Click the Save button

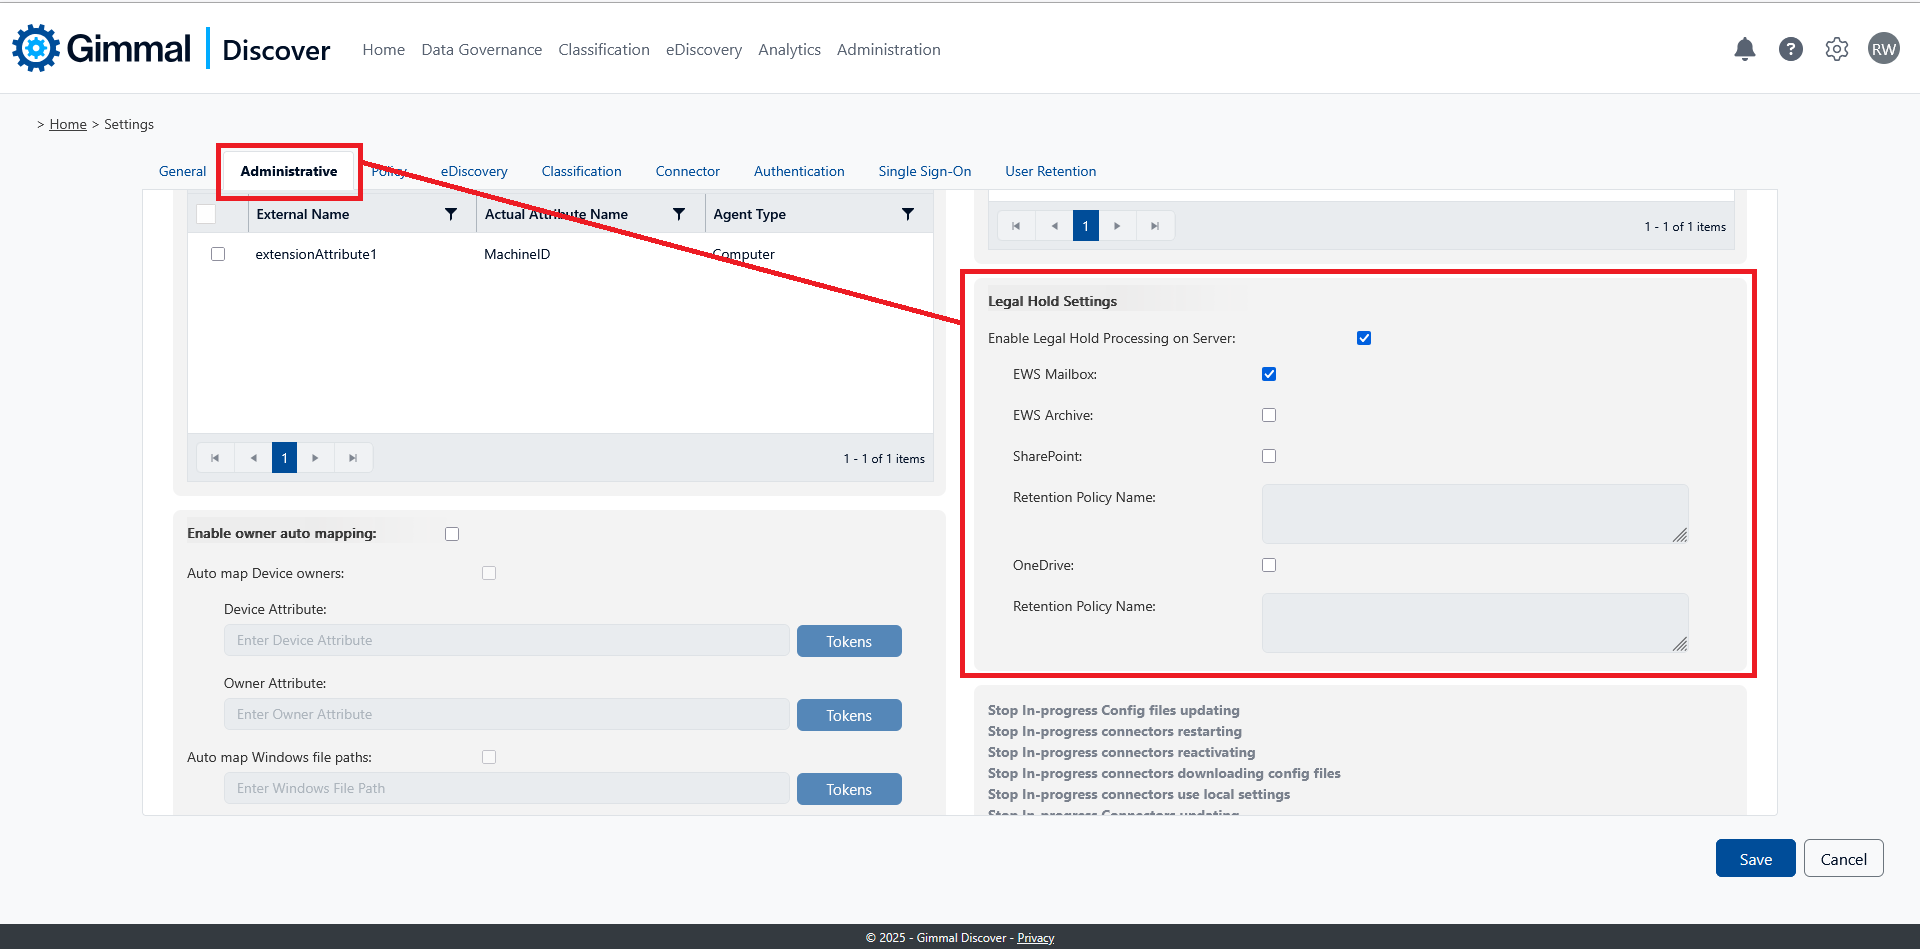1754,858
